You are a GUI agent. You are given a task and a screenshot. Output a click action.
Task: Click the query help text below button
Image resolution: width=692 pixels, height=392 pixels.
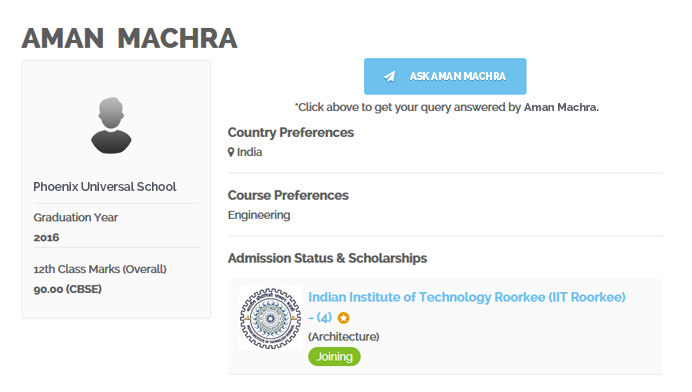point(447,107)
